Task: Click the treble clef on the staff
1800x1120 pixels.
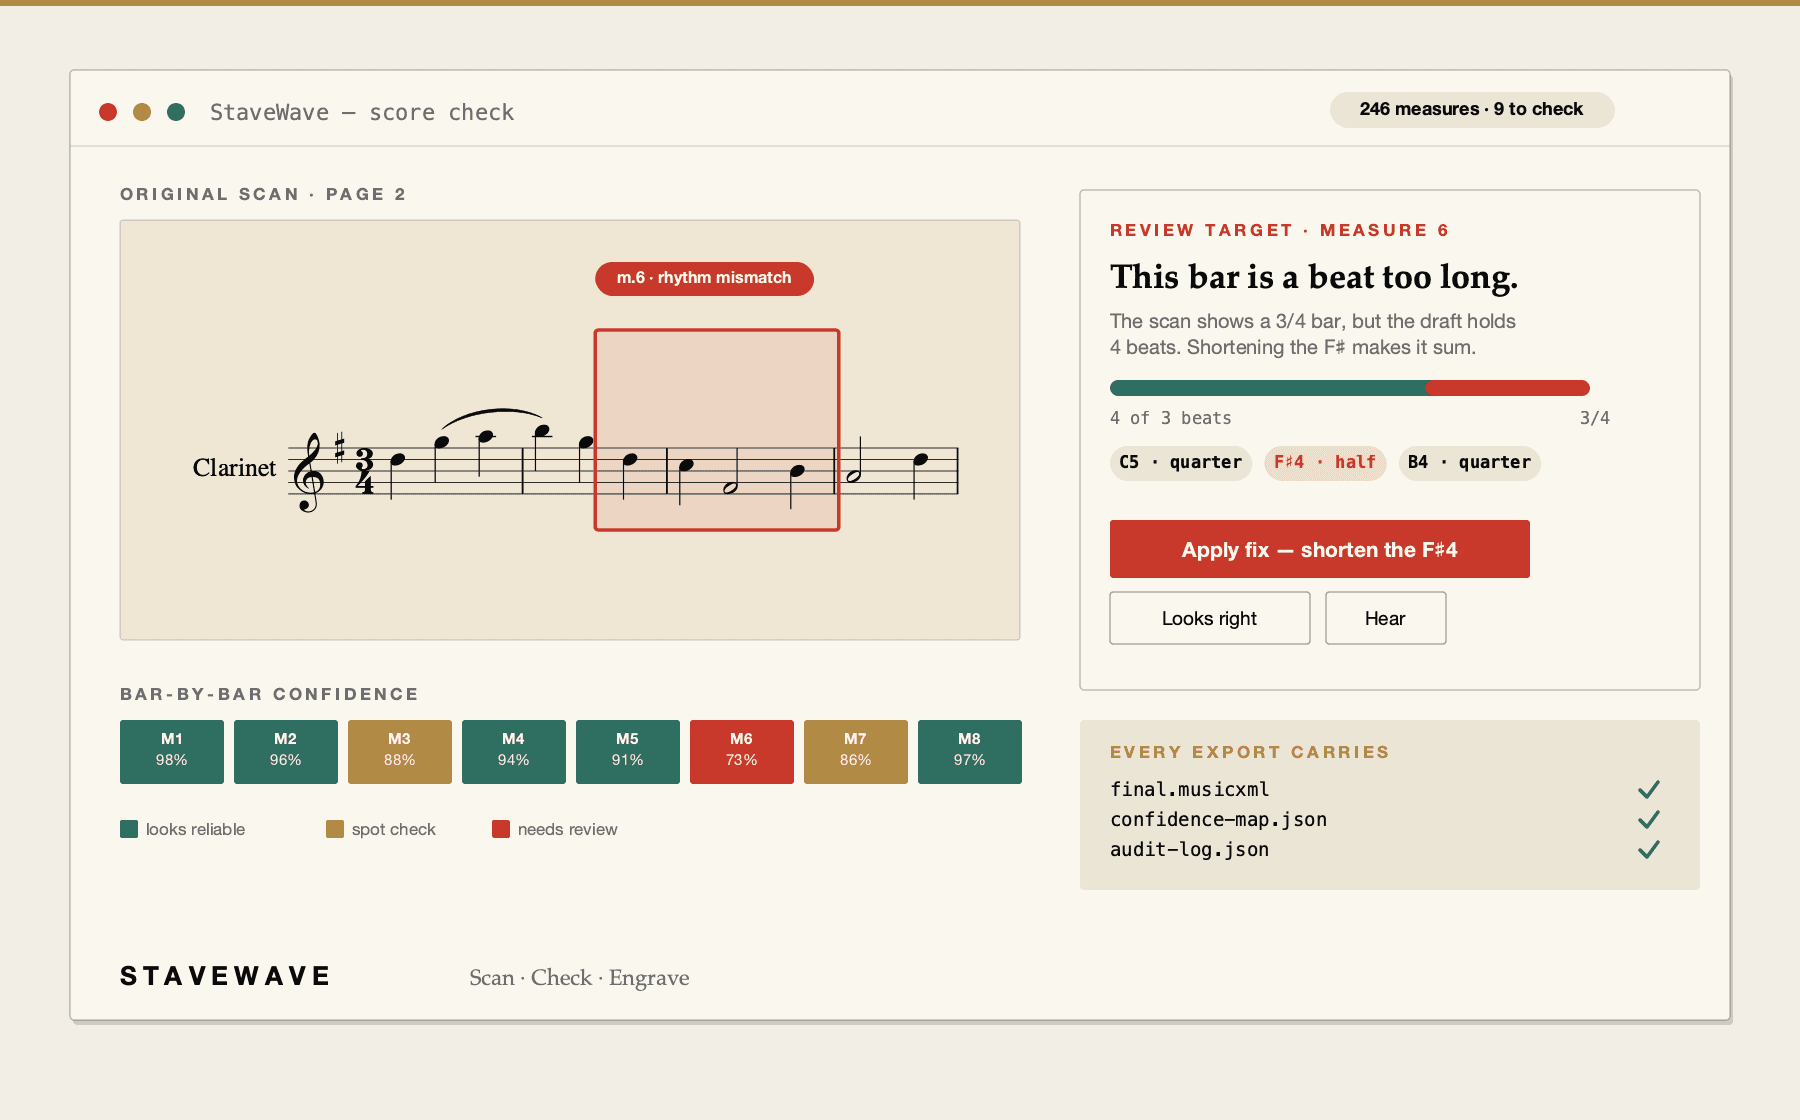Action: pos(309,472)
